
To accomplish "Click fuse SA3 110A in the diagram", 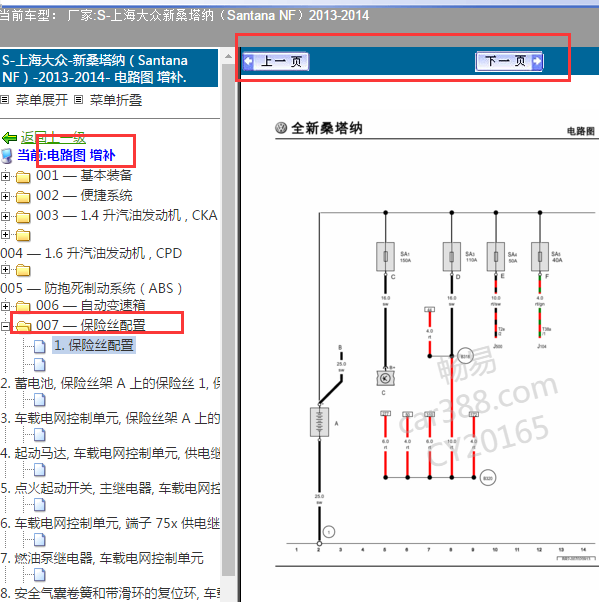I will tap(452, 256).
